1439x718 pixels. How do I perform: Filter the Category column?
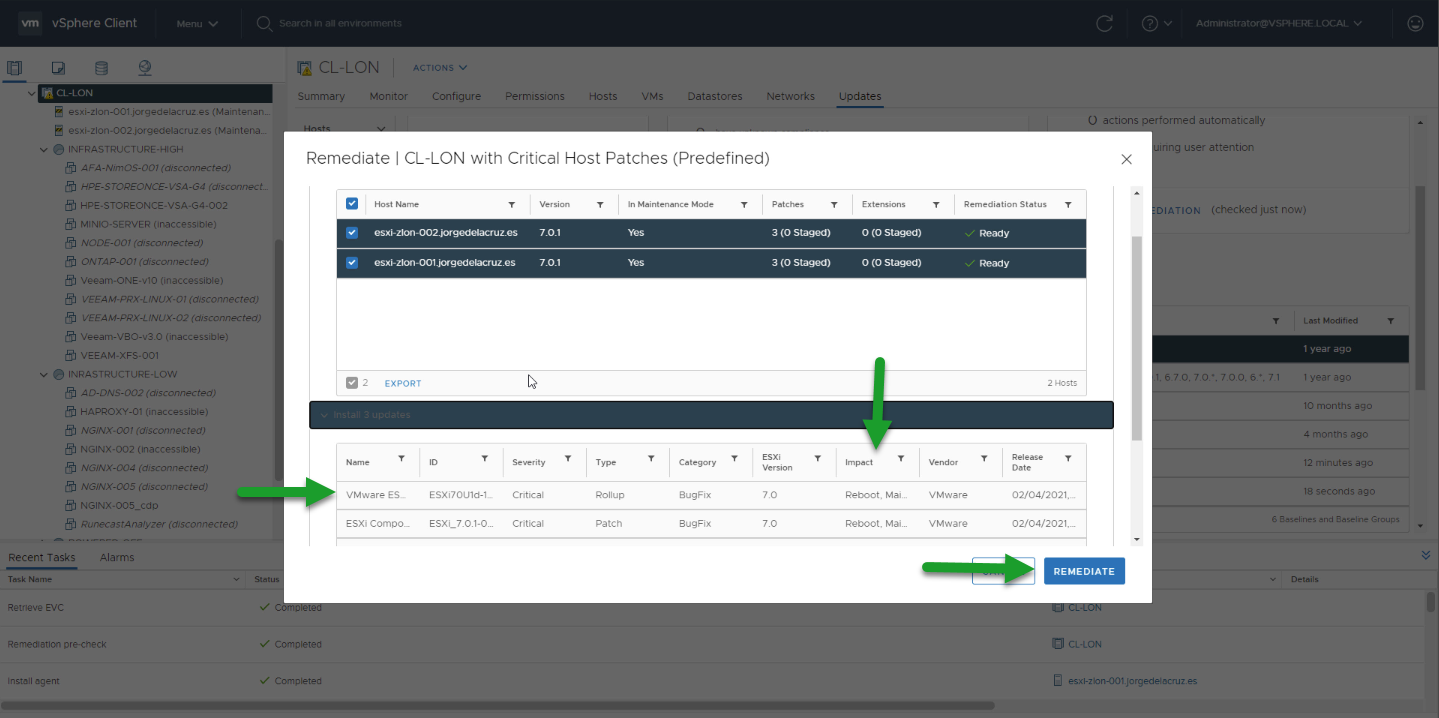[x=734, y=458]
